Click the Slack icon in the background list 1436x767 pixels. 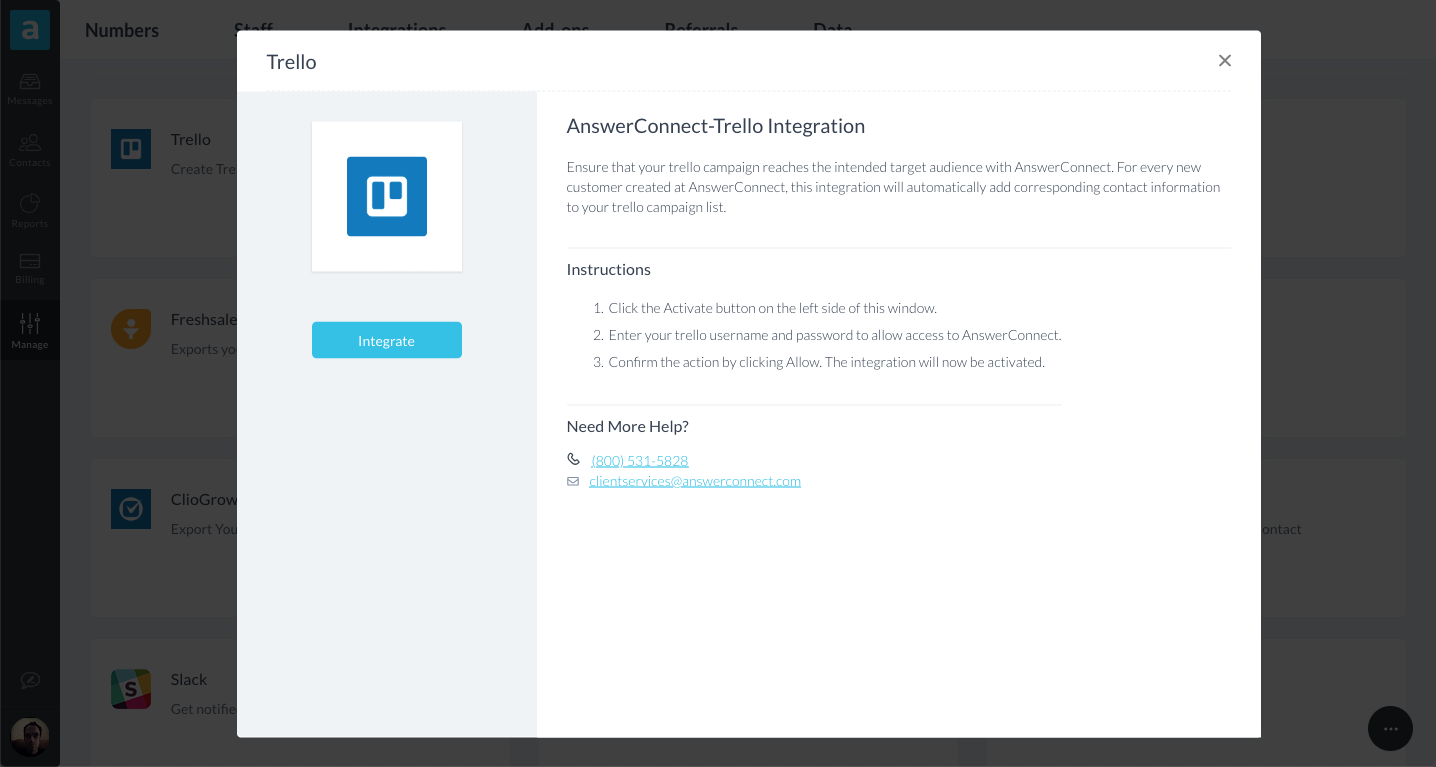(131, 689)
